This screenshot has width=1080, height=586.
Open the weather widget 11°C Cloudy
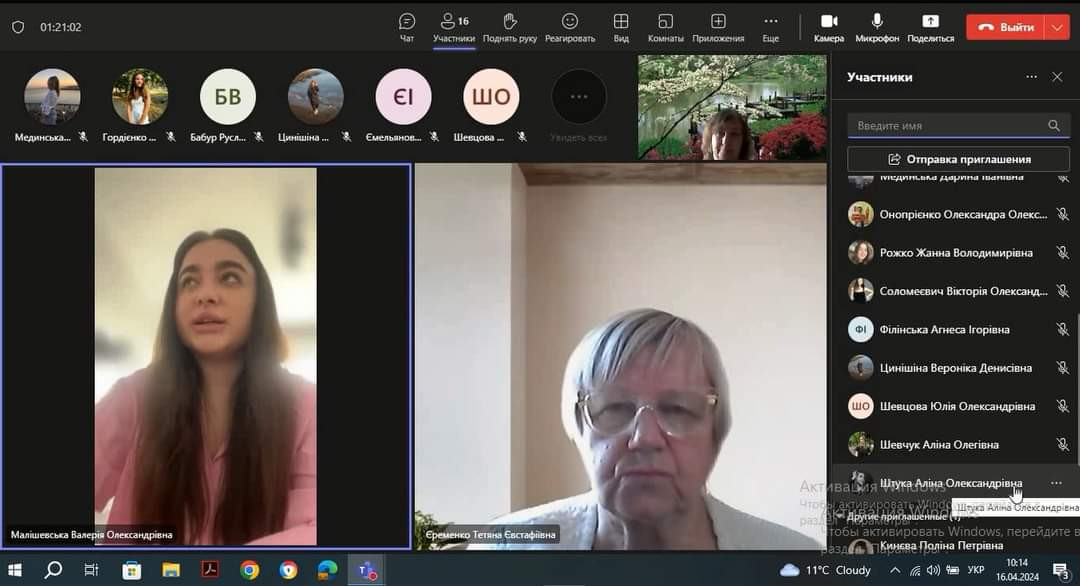click(x=826, y=570)
